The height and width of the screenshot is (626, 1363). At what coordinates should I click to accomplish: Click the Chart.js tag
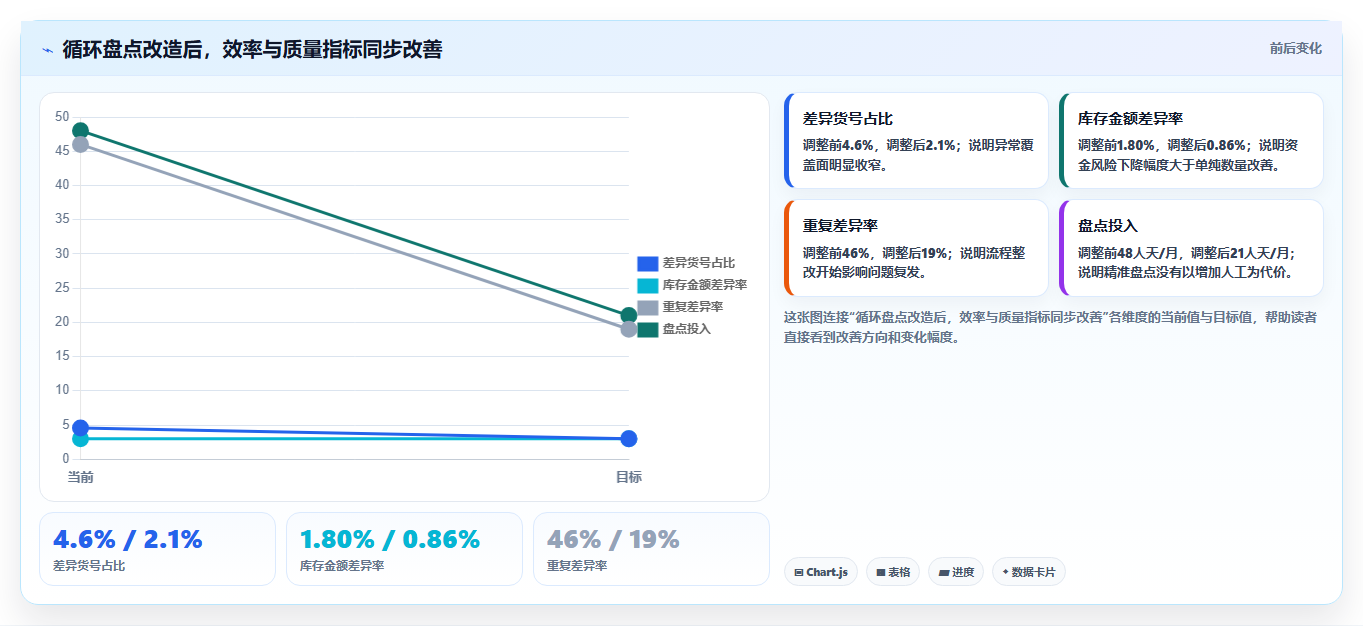pyautogui.click(x=821, y=572)
